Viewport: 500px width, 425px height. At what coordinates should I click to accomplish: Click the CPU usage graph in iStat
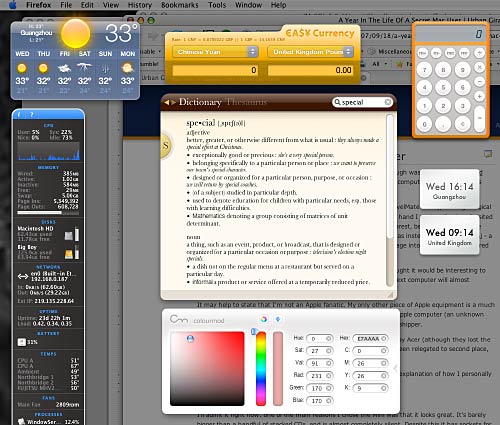49,151
